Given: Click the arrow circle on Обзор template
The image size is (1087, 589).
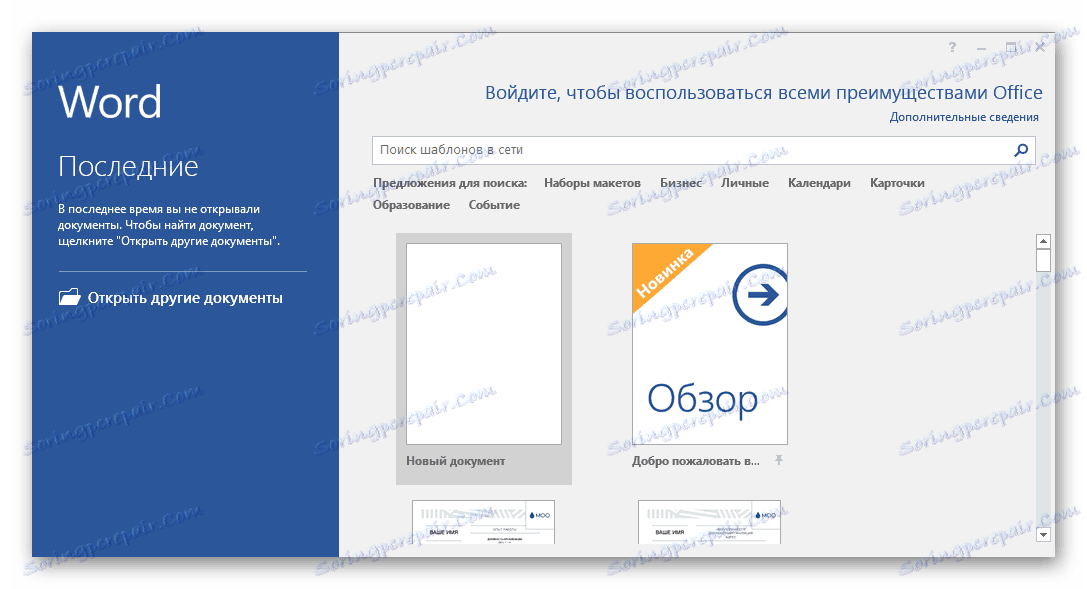Looking at the screenshot, I should click(760, 294).
